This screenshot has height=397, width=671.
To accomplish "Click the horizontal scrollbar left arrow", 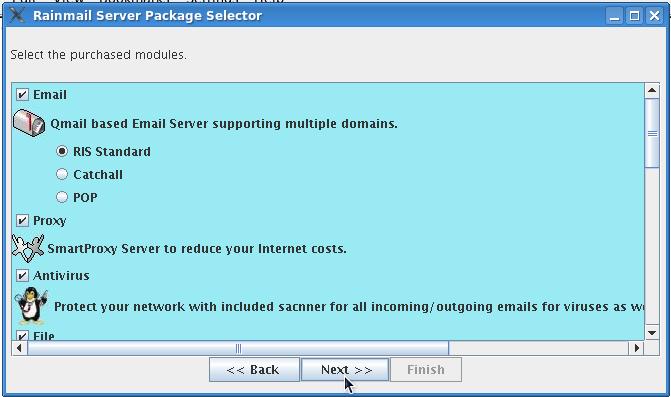I will (x=19, y=348).
